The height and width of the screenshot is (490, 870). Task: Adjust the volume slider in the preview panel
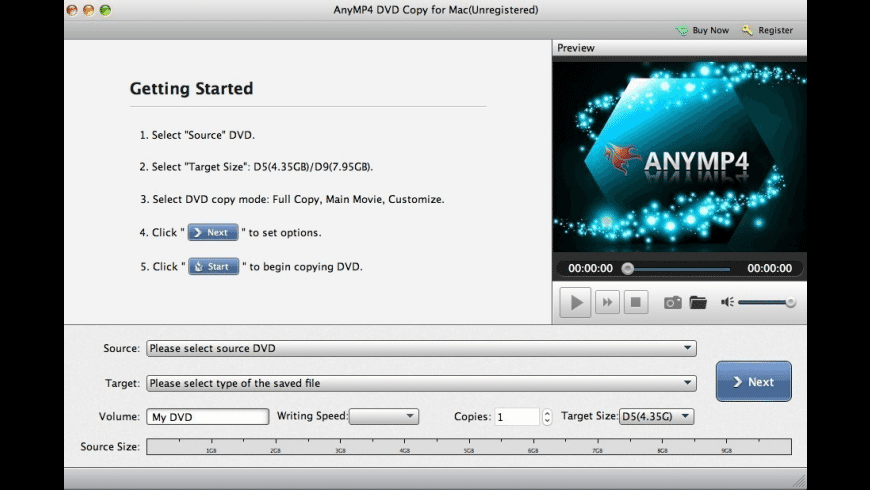(x=767, y=302)
